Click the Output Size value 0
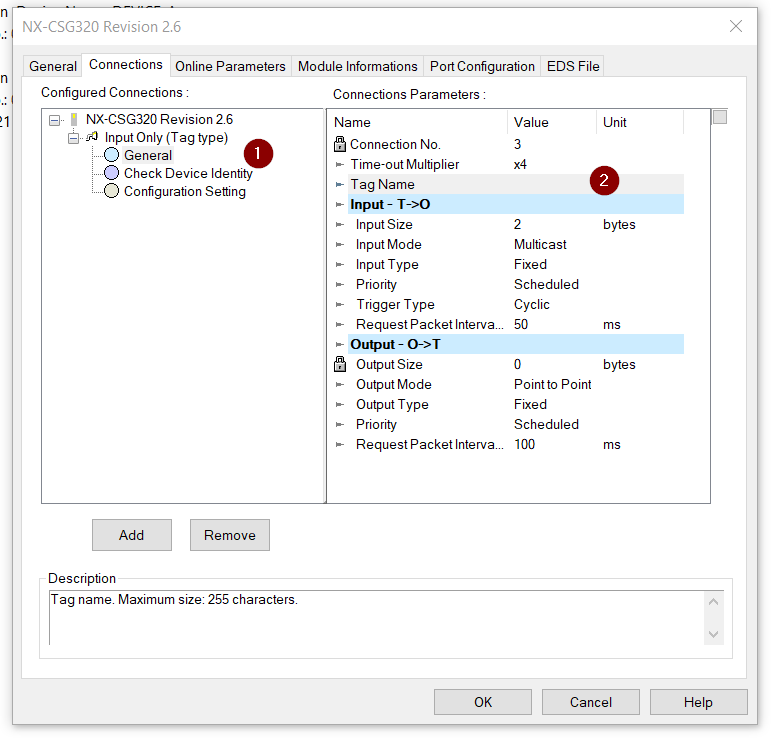 tap(517, 365)
